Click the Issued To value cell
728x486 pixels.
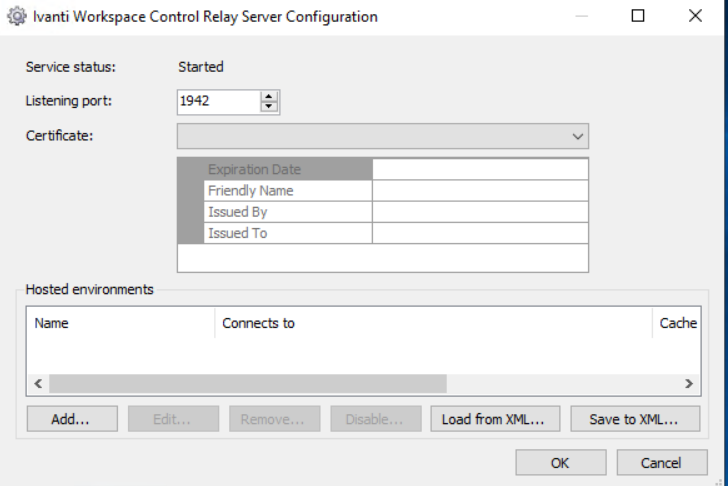(x=480, y=233)
